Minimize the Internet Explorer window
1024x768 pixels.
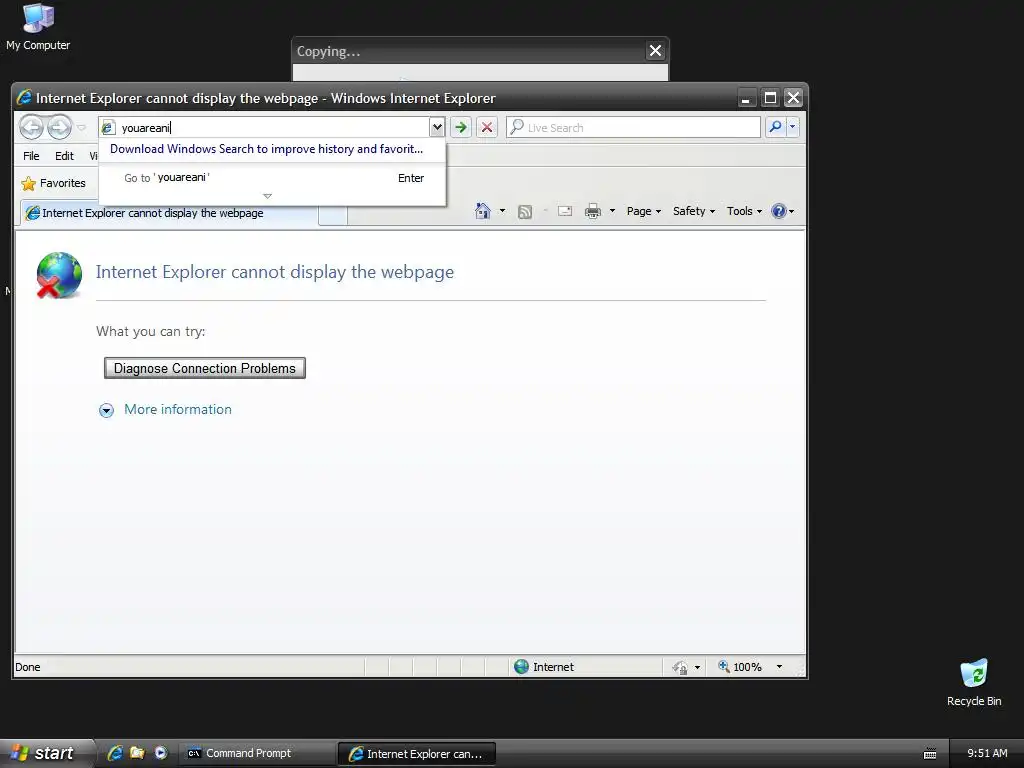[x=745, y=98]
